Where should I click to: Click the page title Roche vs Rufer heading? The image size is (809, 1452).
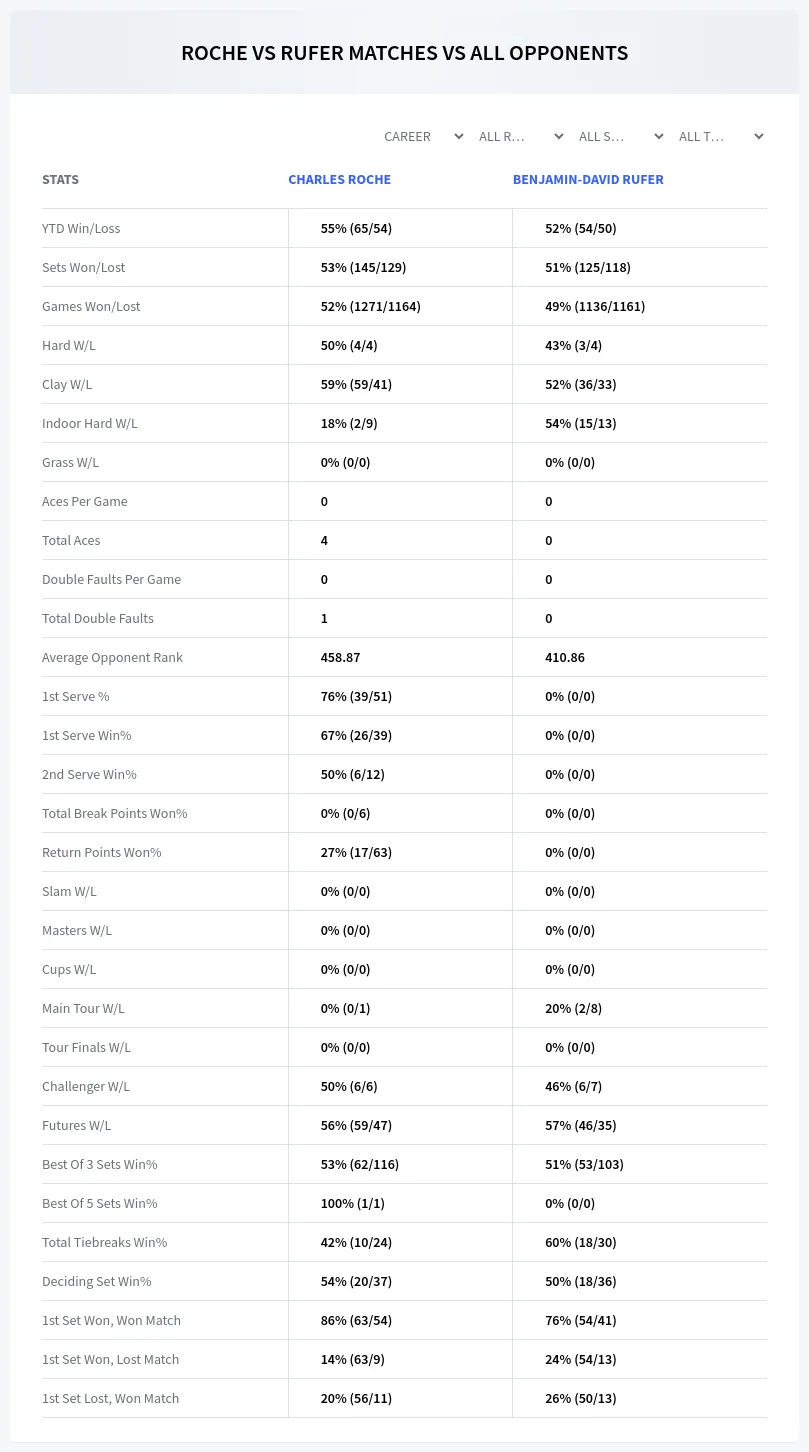[404, 53]
